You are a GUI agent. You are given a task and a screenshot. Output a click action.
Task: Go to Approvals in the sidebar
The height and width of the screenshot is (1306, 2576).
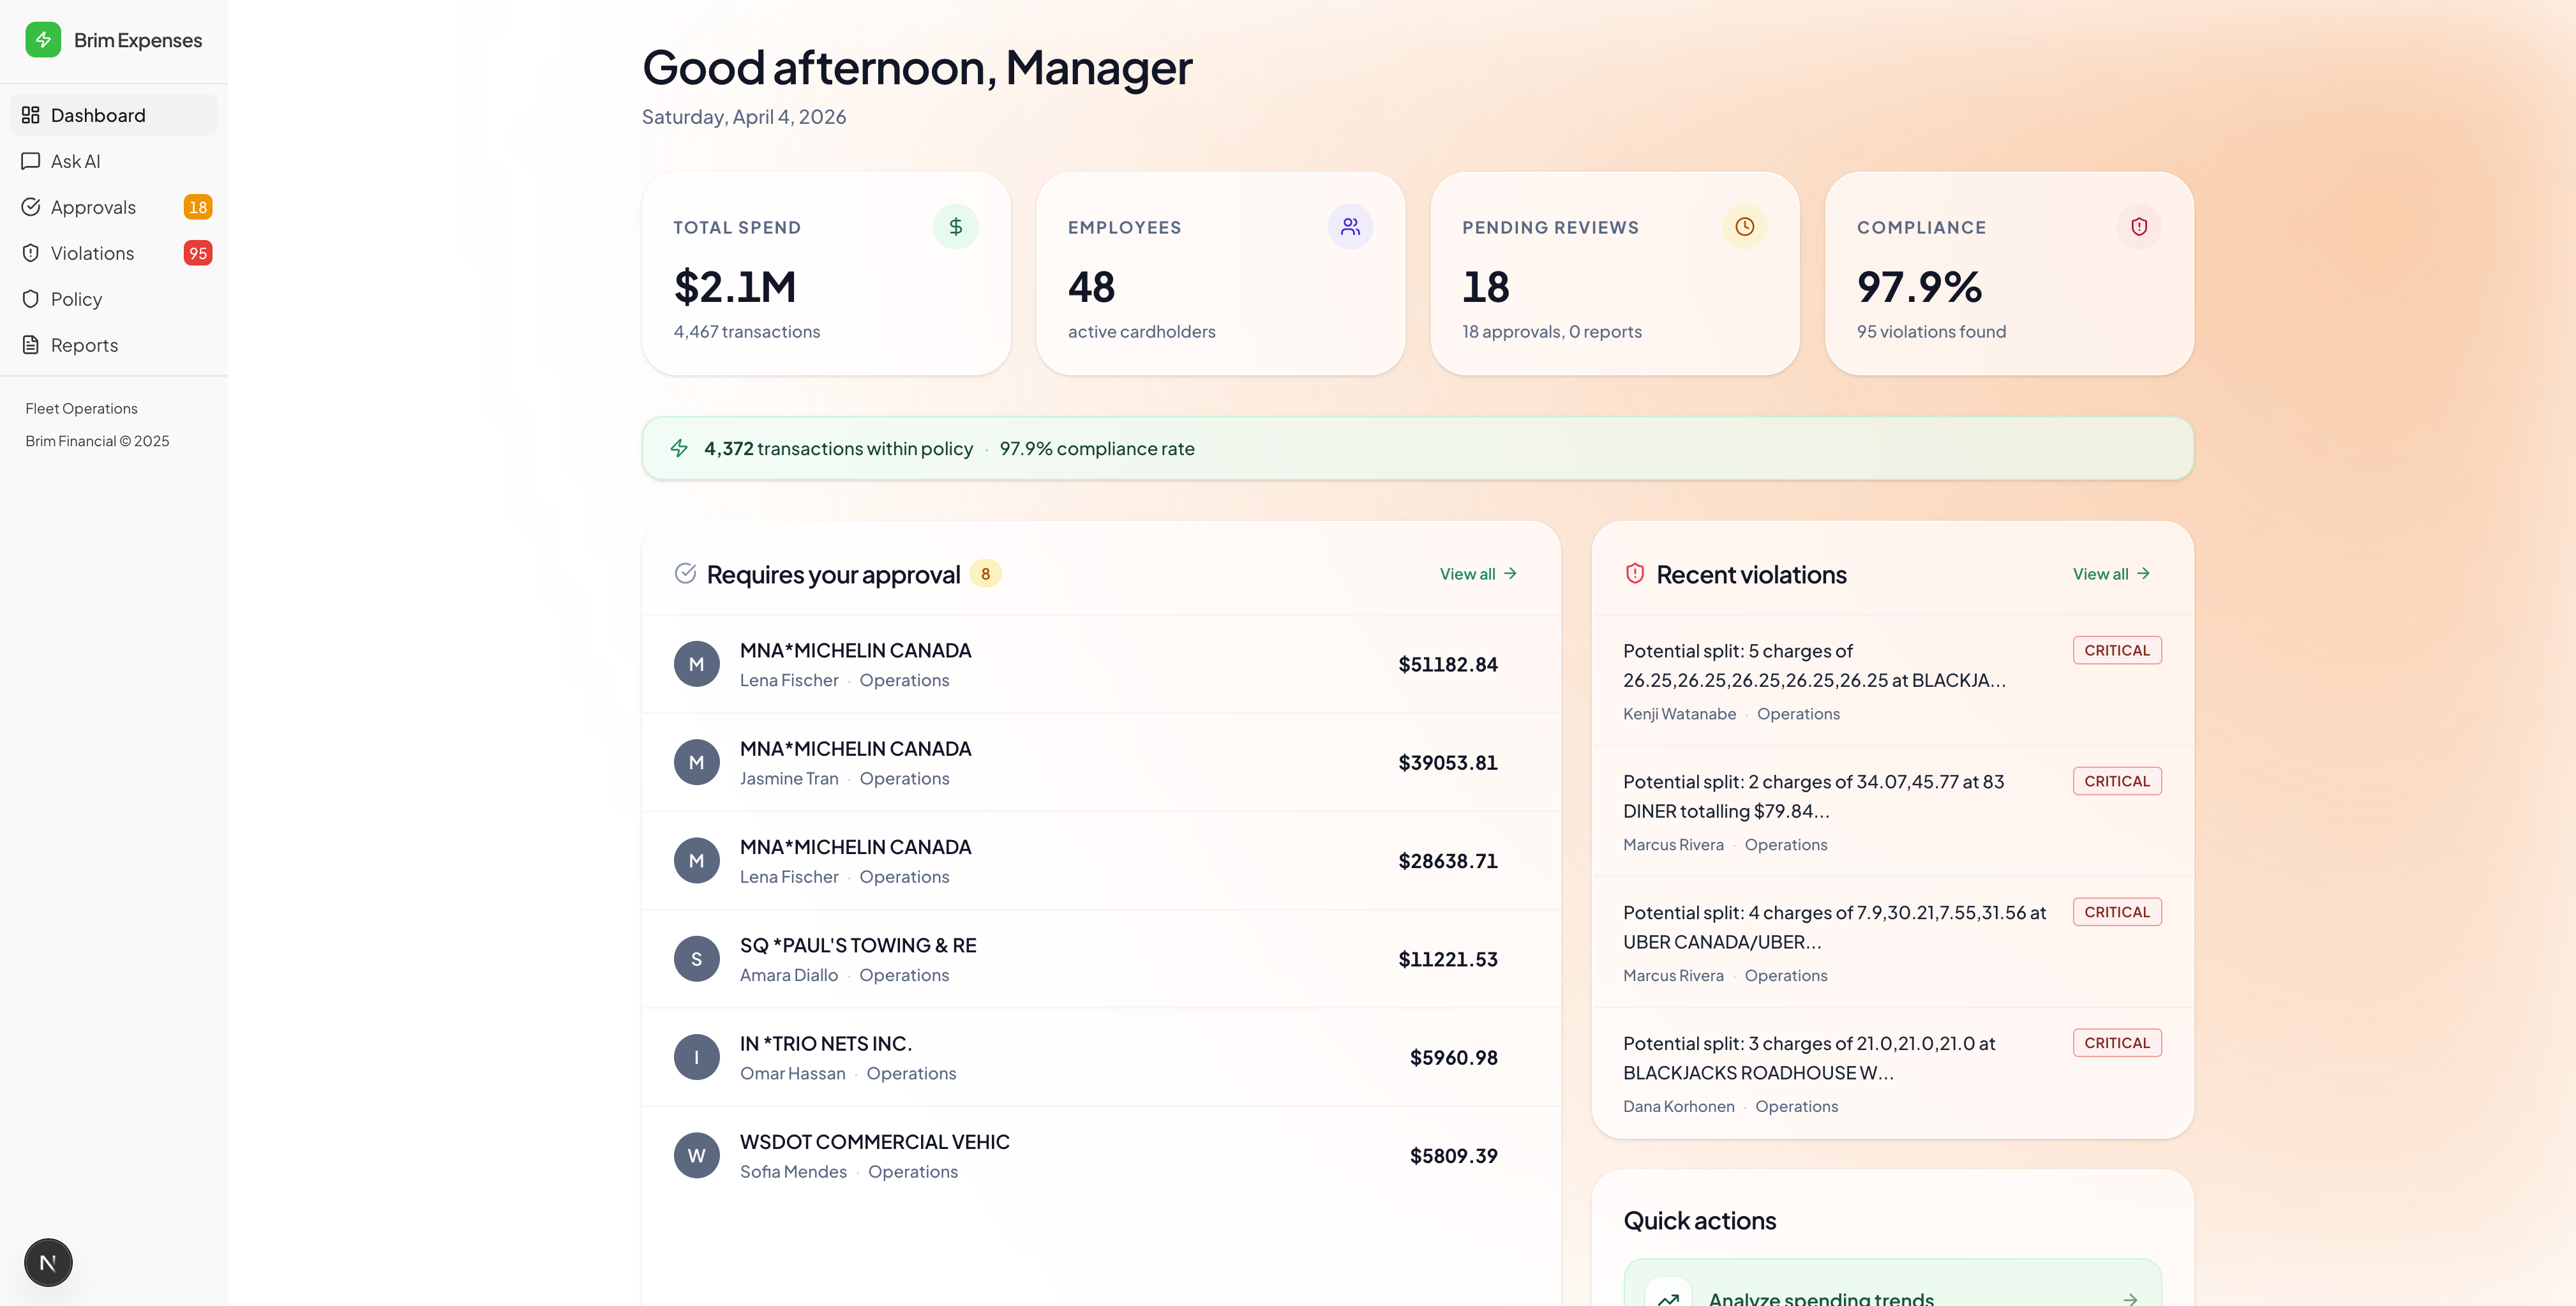tap(93, 207)
